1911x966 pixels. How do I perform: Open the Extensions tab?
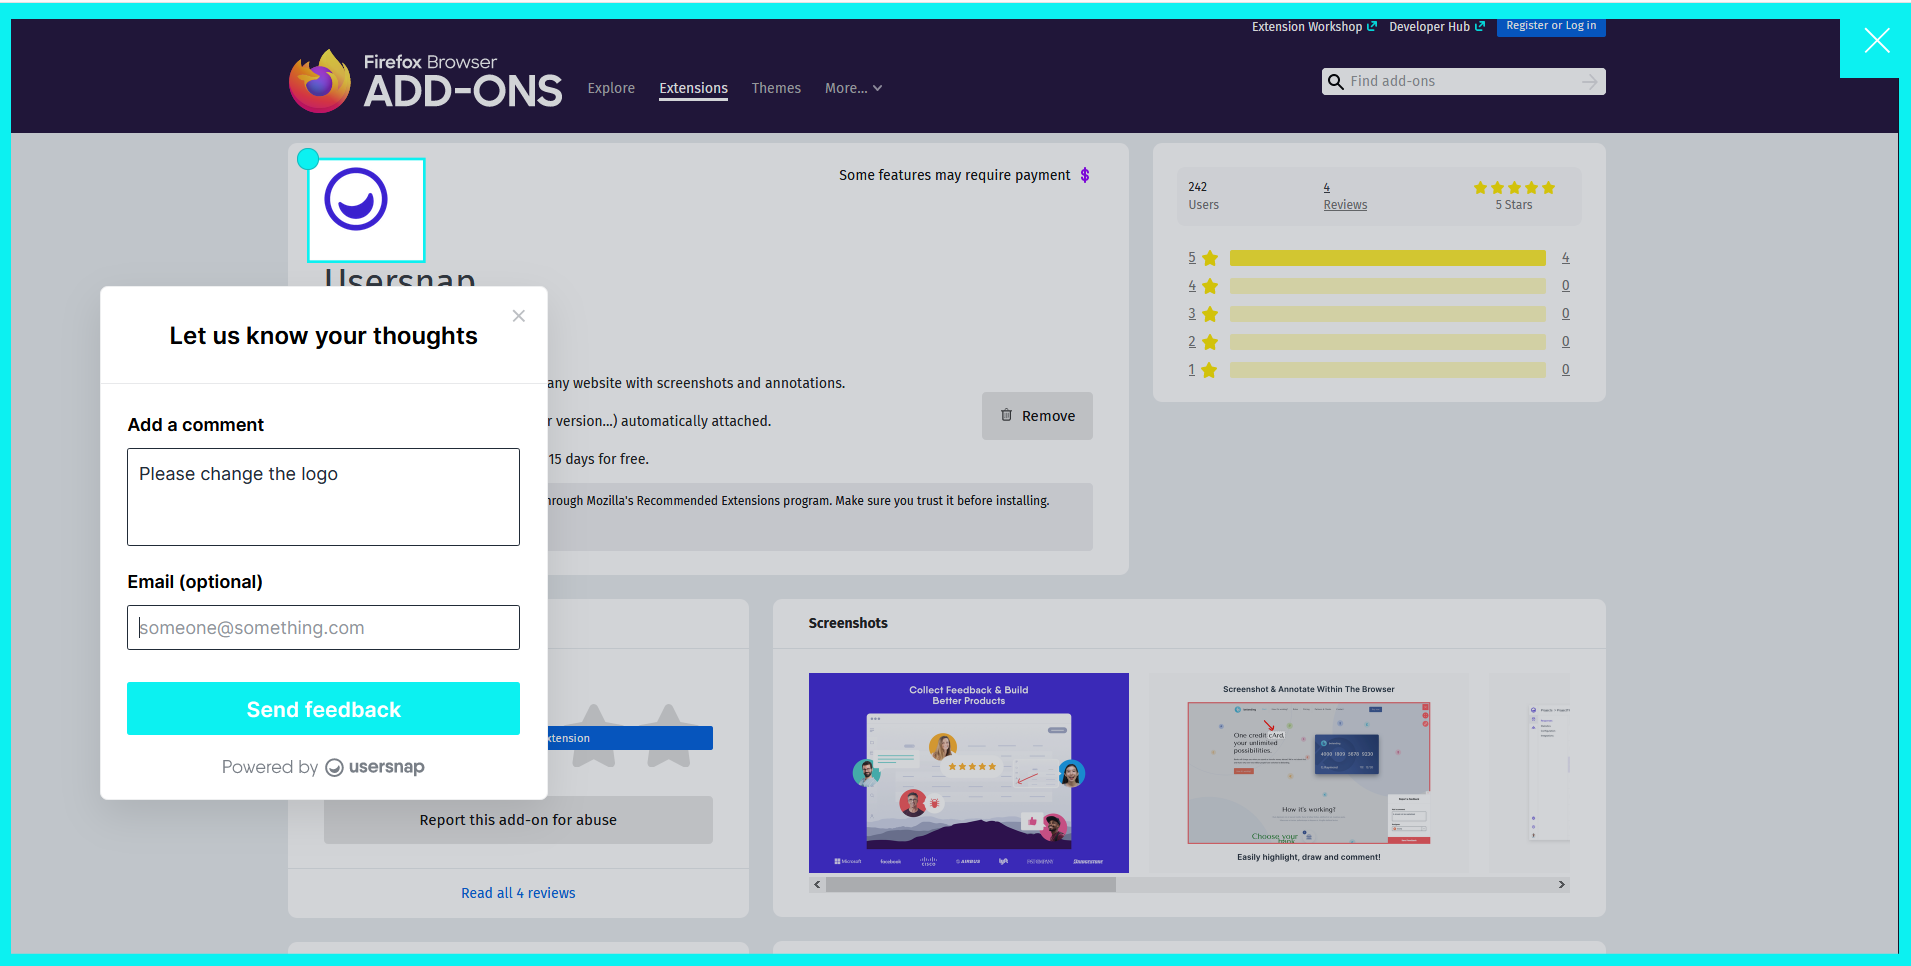(693, 88)
